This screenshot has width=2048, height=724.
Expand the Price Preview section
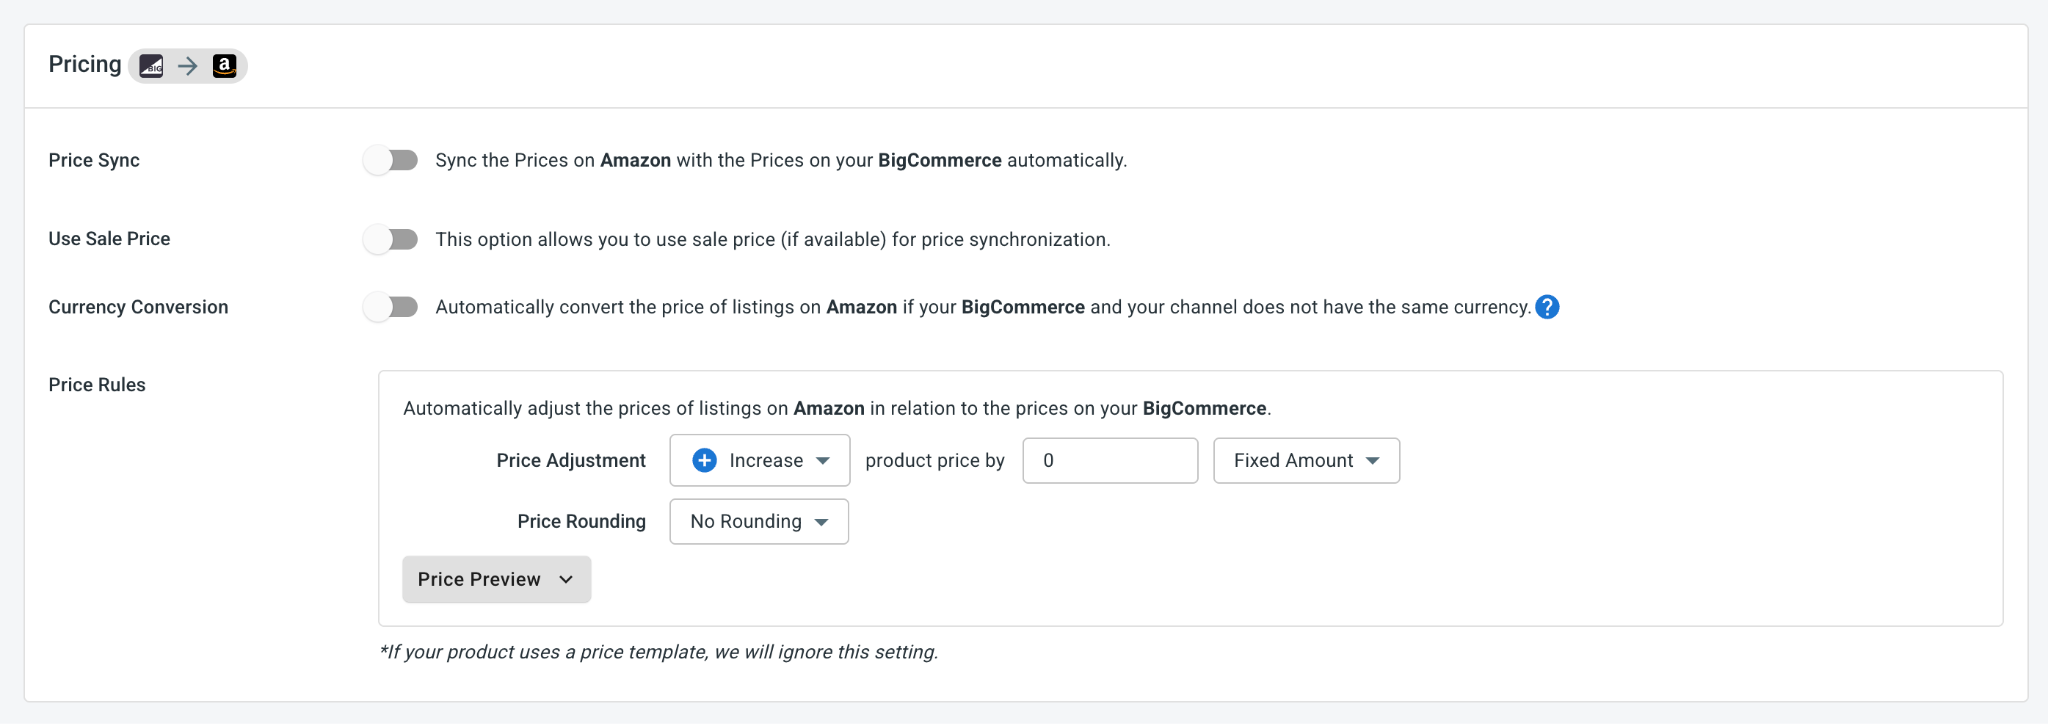pos(497,580)
